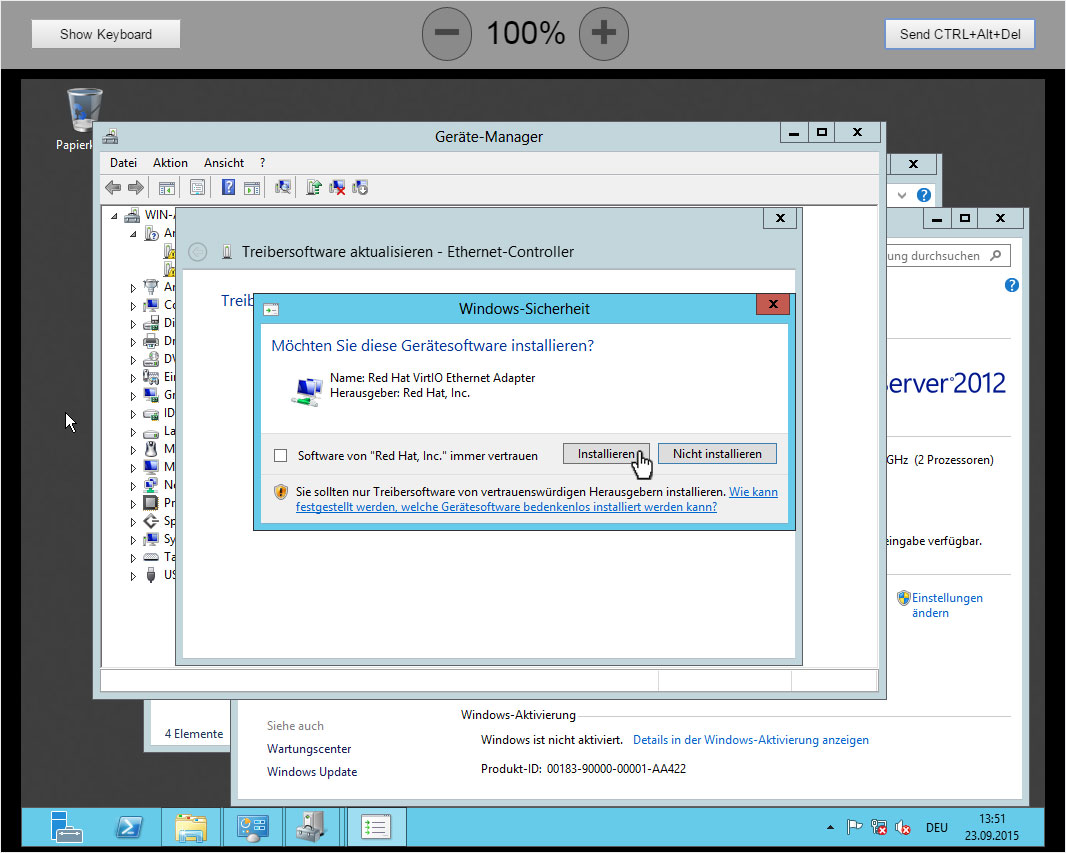Image resolution: width=1066 pixels, height=853 pixels.
Task: Close the Windows-Sicherheit dialog
Action: click(773, 304)
